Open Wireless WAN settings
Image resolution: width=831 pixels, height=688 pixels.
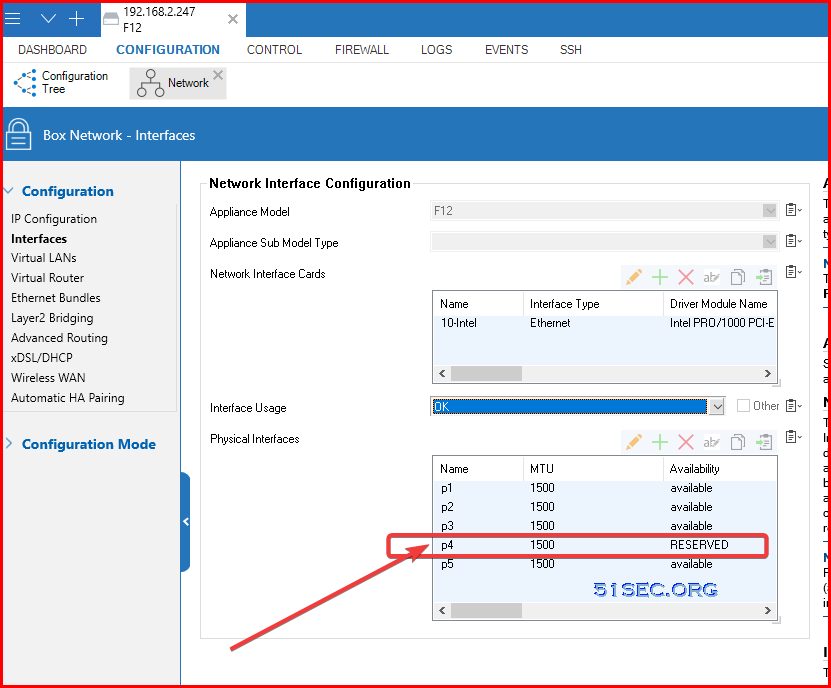[48, 378]
